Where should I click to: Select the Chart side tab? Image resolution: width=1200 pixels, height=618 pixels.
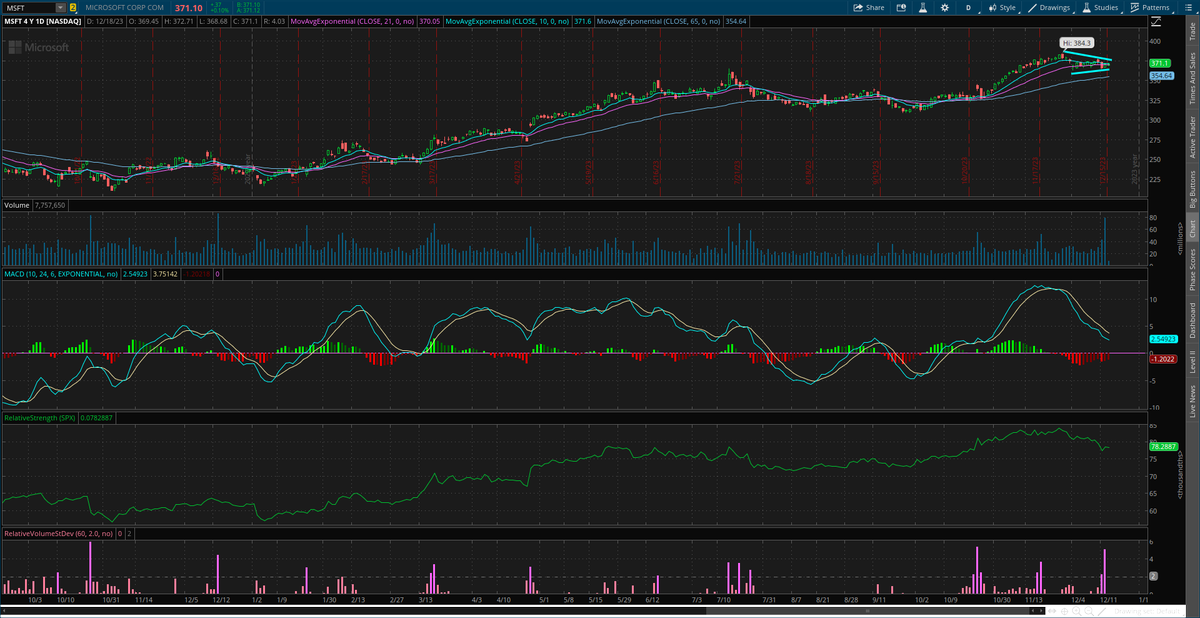coord(1191,228)
